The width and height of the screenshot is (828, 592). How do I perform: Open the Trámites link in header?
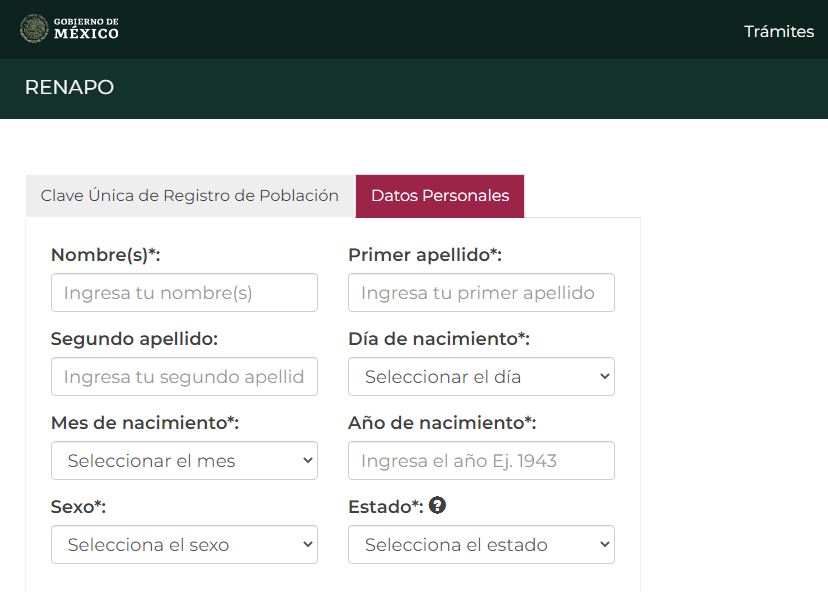(778, 32)
